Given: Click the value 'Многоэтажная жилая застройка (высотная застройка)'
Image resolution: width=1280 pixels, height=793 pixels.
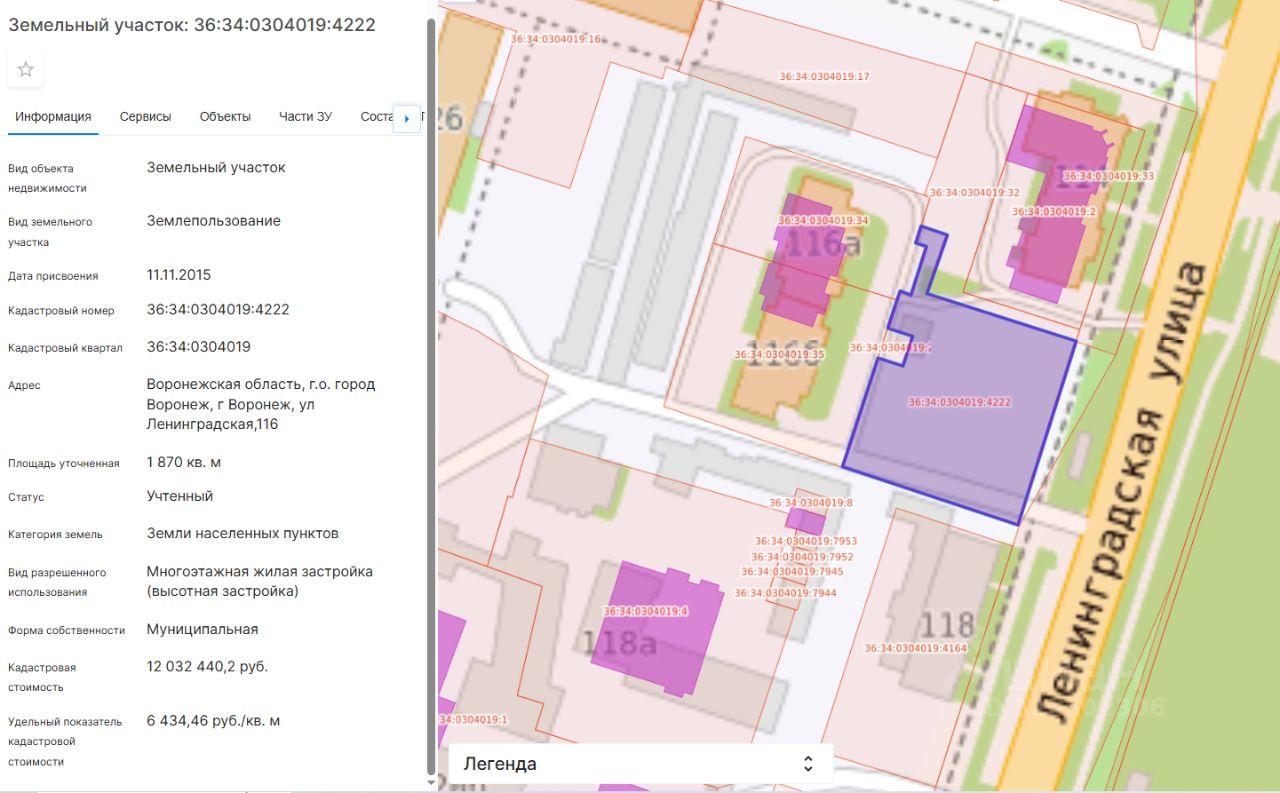Looking at the screenshot, I should (260, 581).
